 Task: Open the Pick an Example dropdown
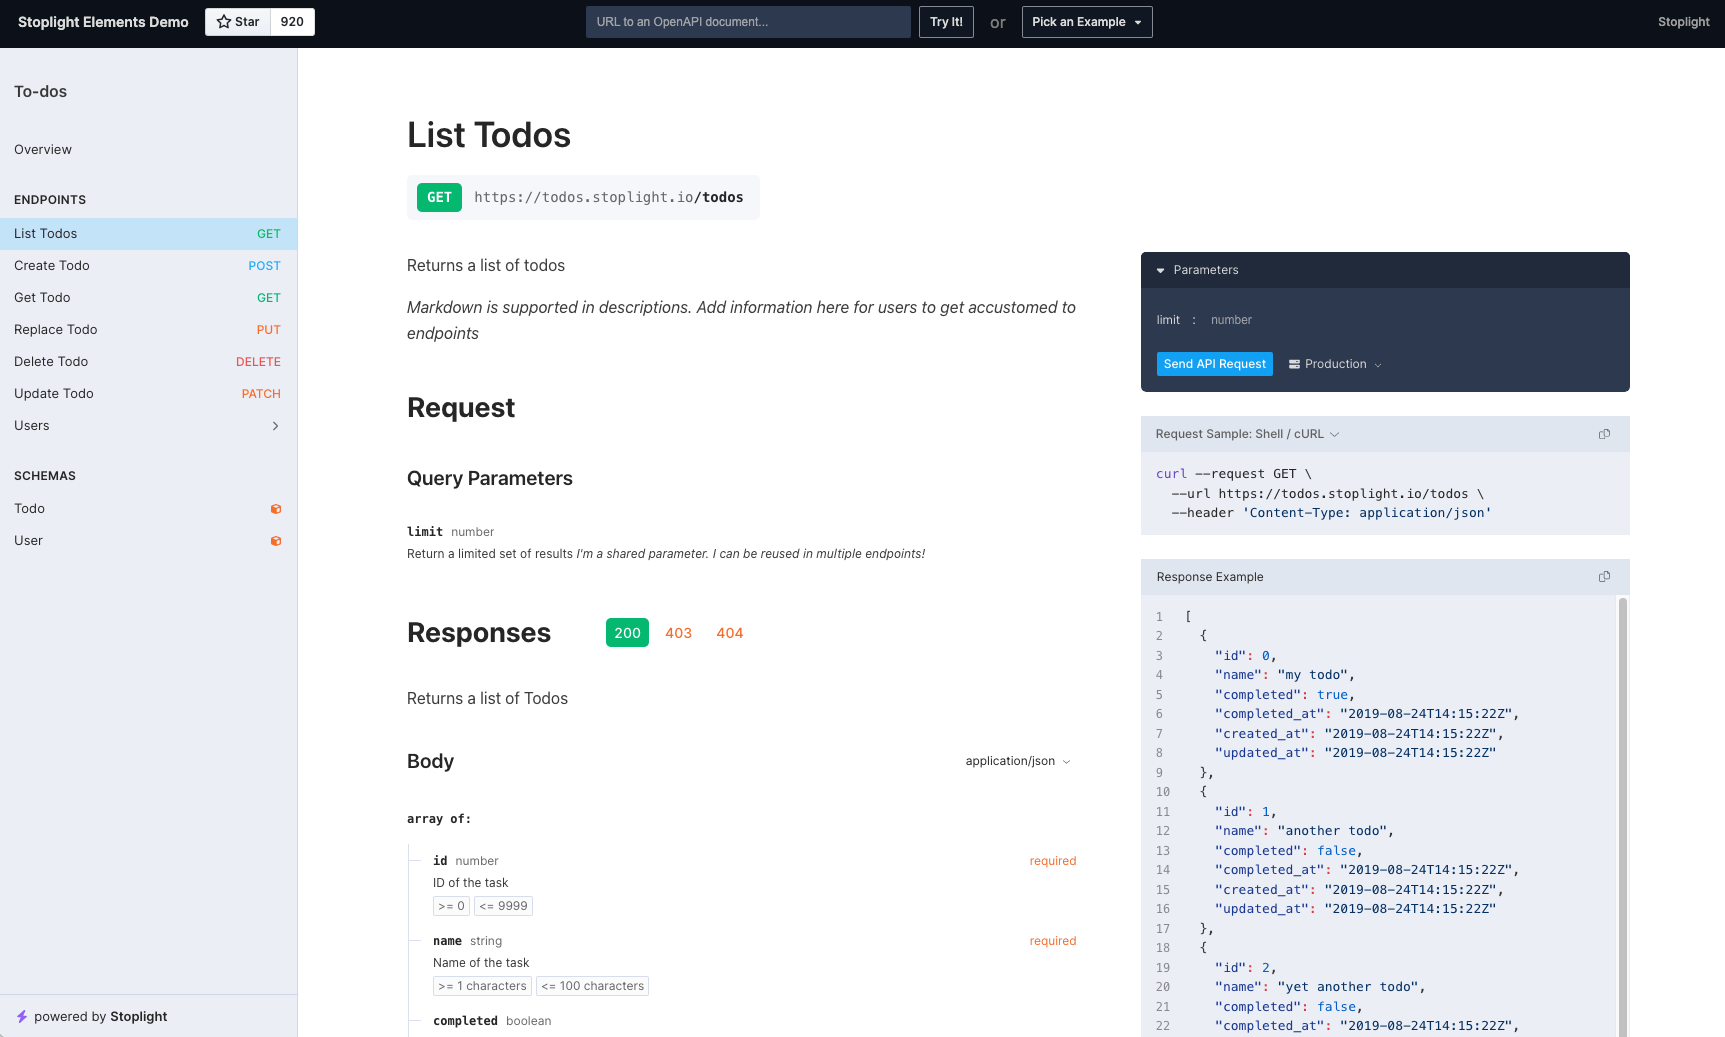coord(1086,21)
